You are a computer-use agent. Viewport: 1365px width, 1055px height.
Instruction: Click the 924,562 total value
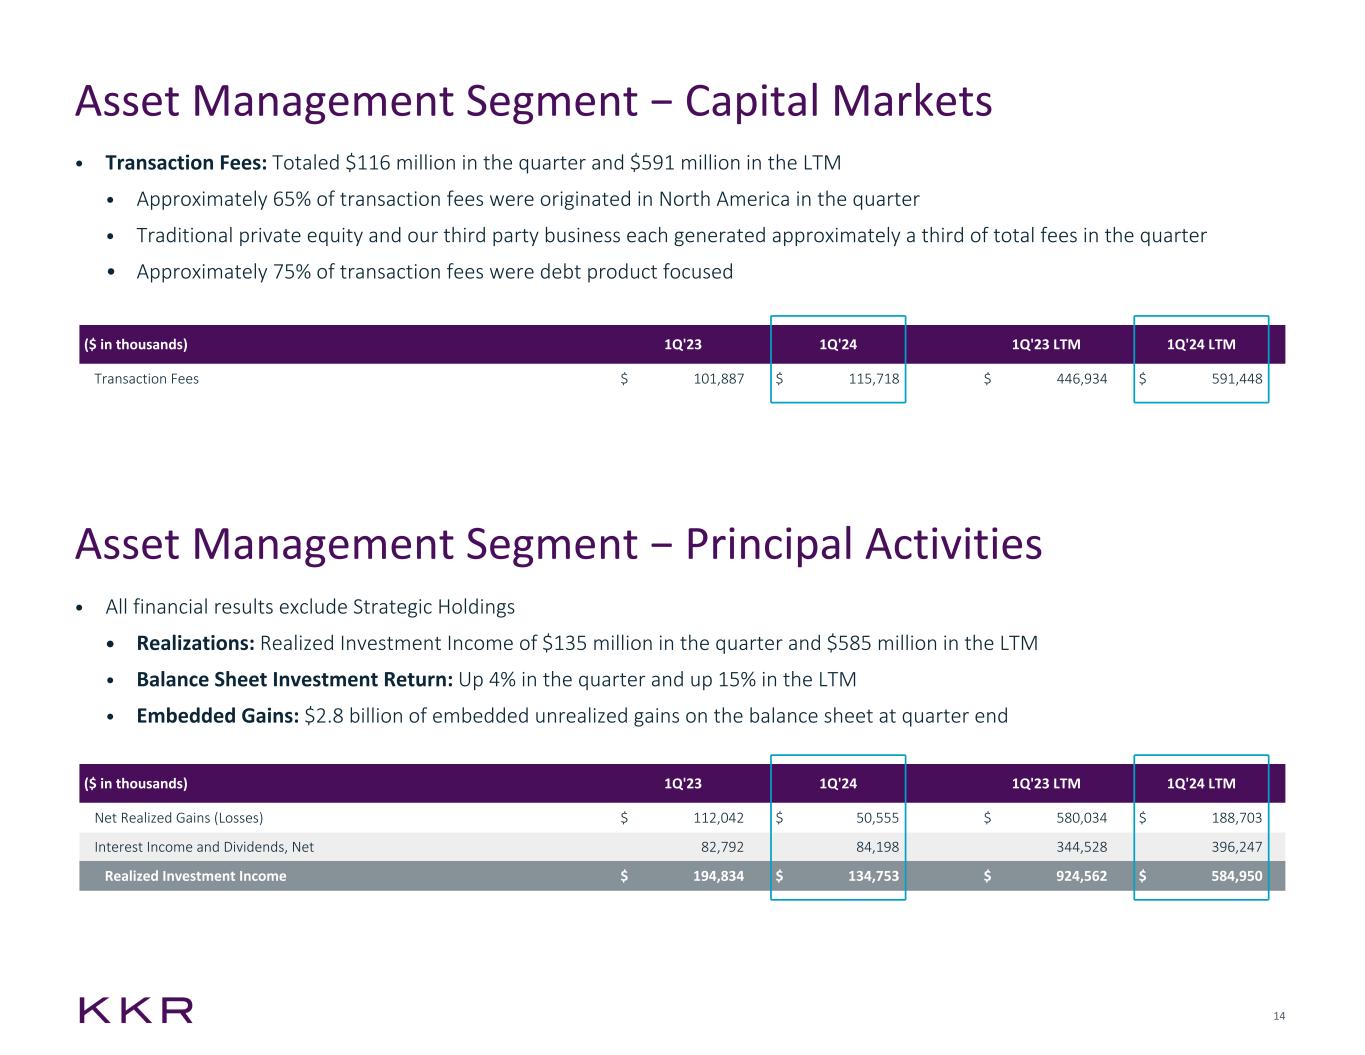click(x=1075, y=876)
